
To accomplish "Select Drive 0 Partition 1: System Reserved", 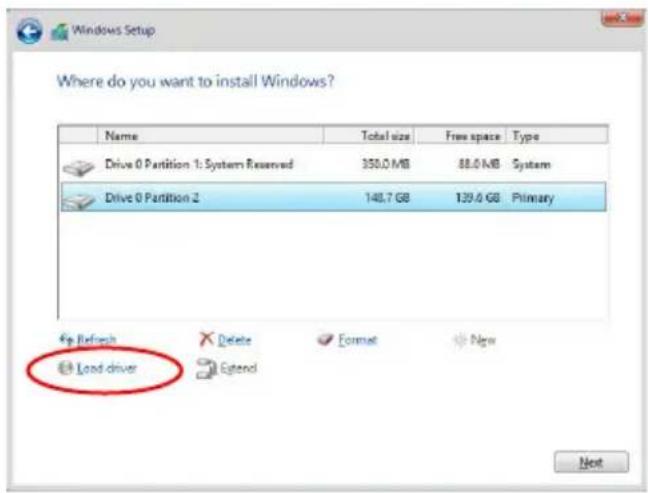I will point(199,164).
